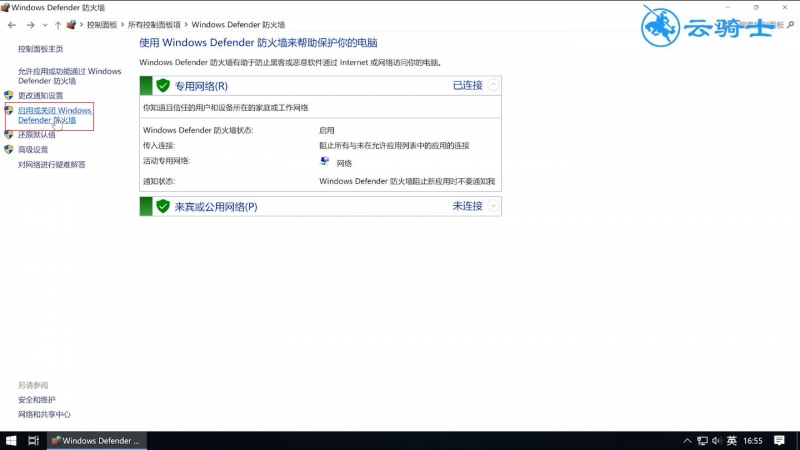The image size is (800, 450).
Task: Open the clock showing 16:55
Action: (x=753, y=441)
